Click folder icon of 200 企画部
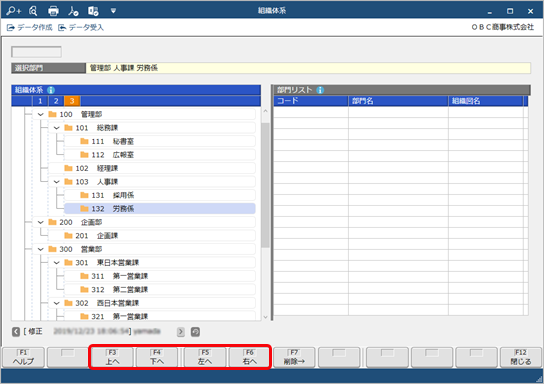The width and height of the screenshot is (544, 384). click(52, 222)
